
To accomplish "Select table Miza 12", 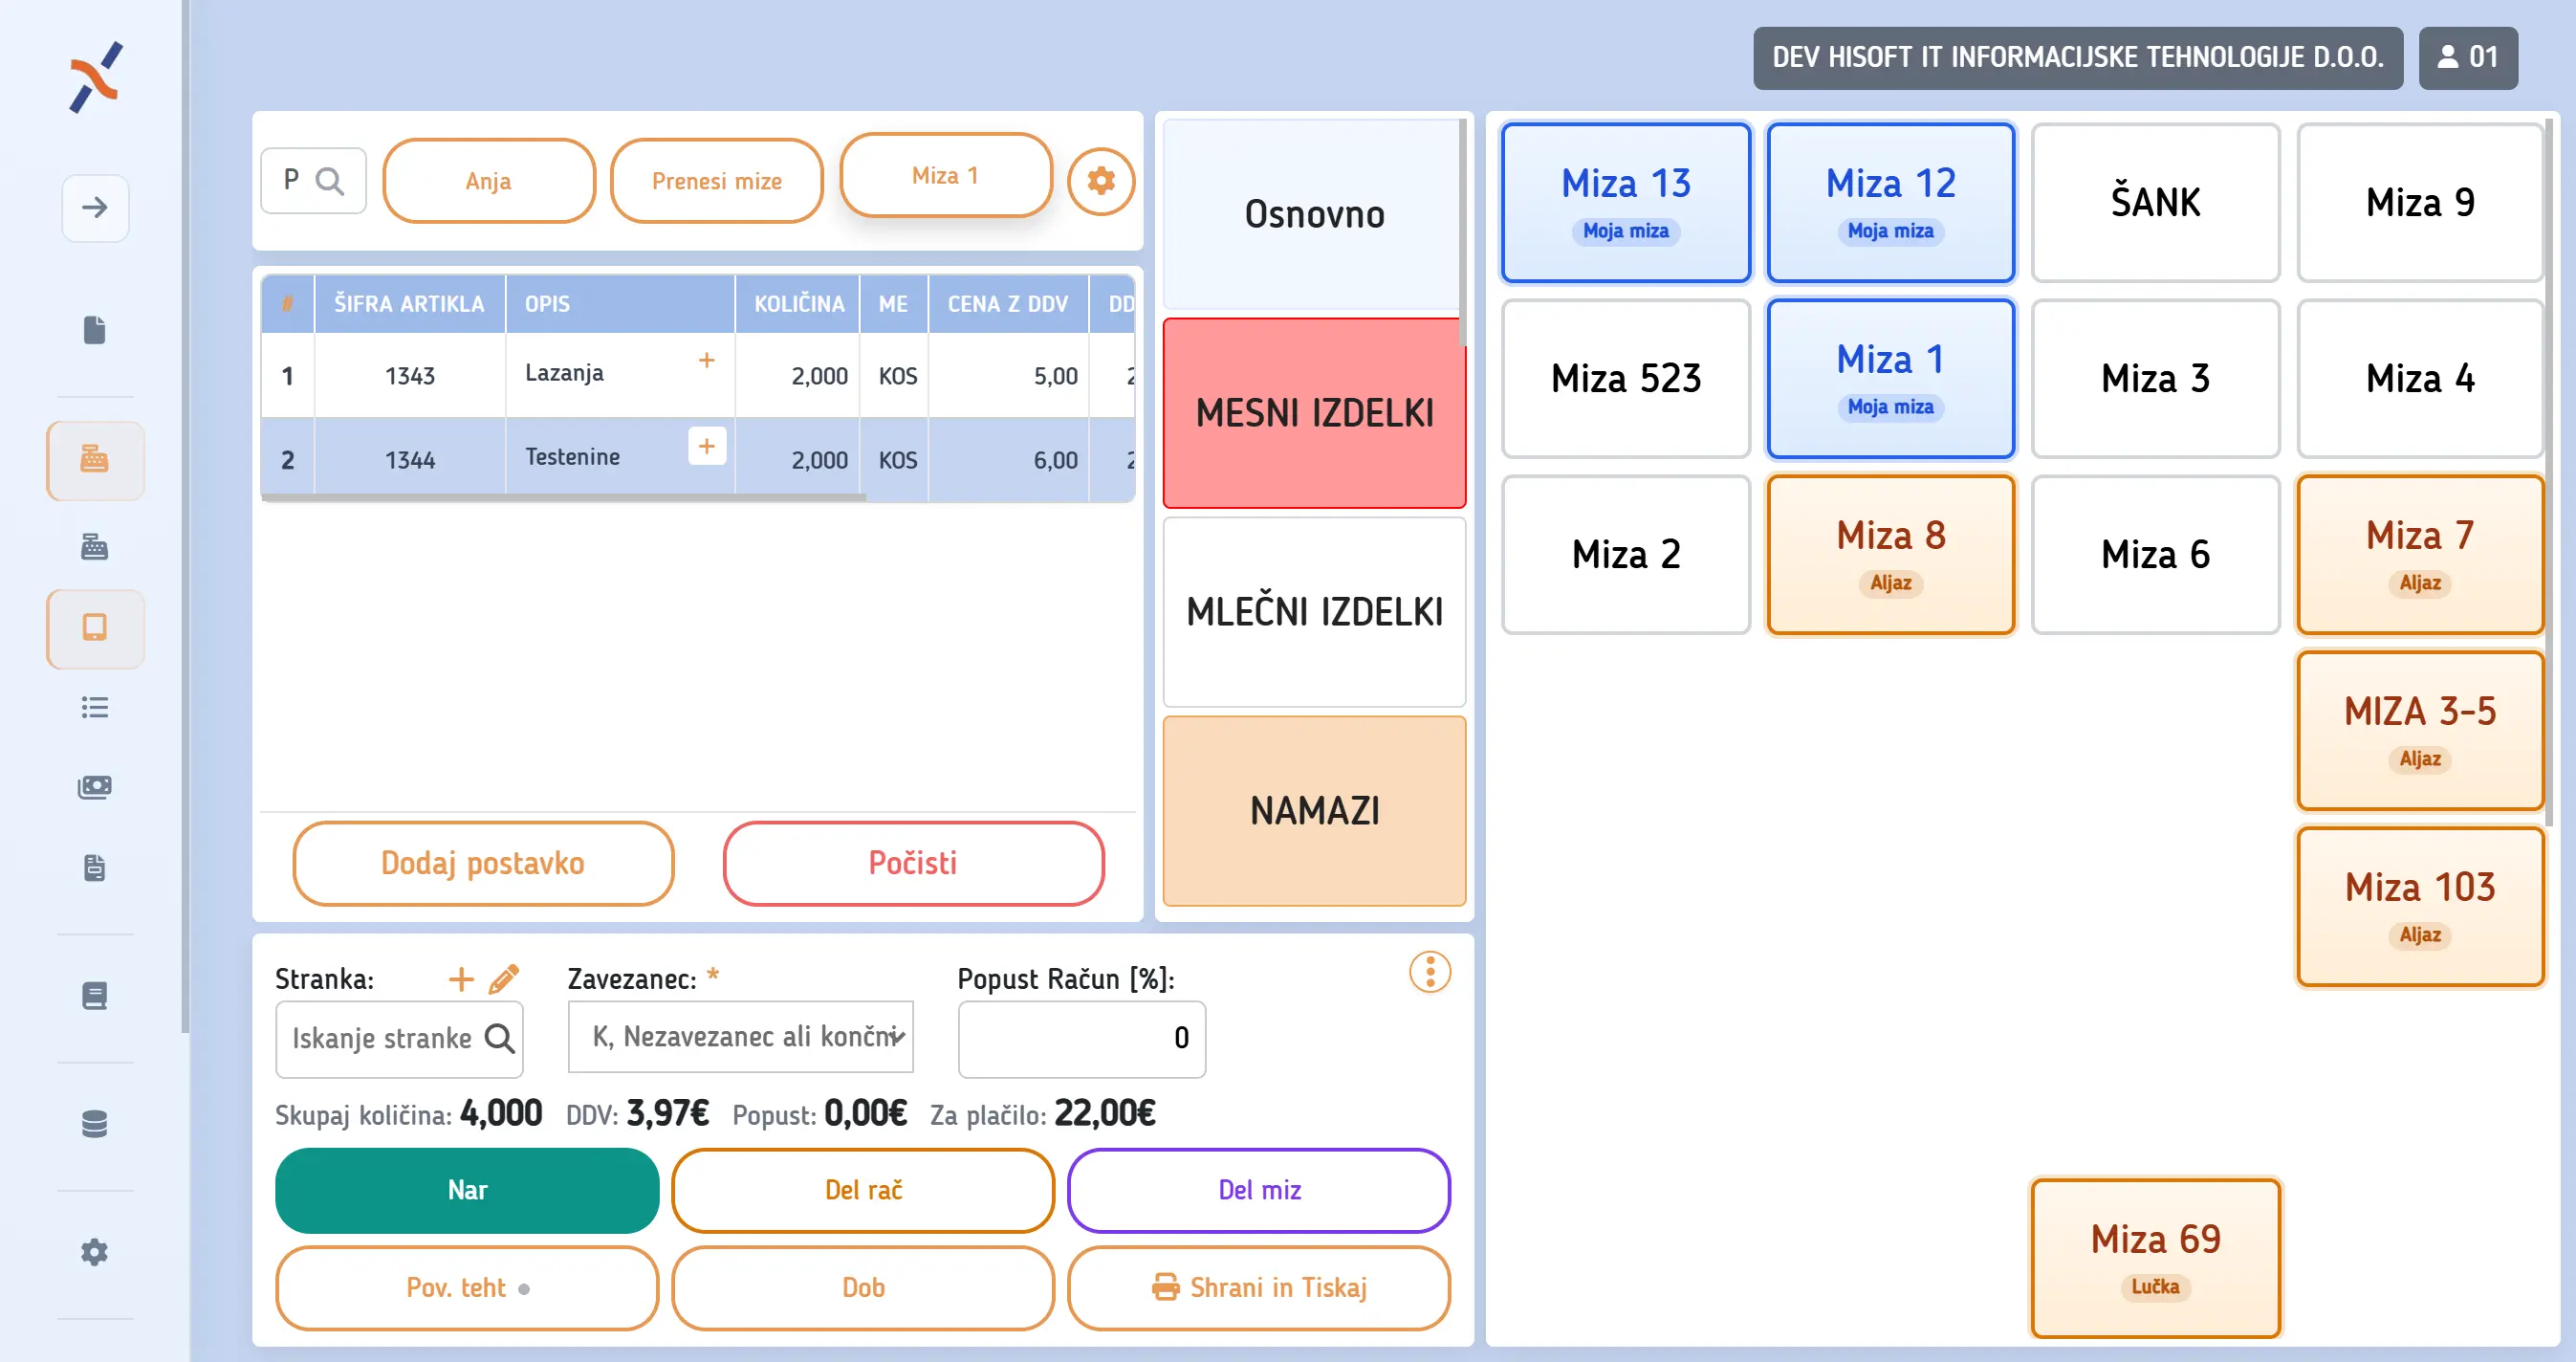I will coord(1890,203).
